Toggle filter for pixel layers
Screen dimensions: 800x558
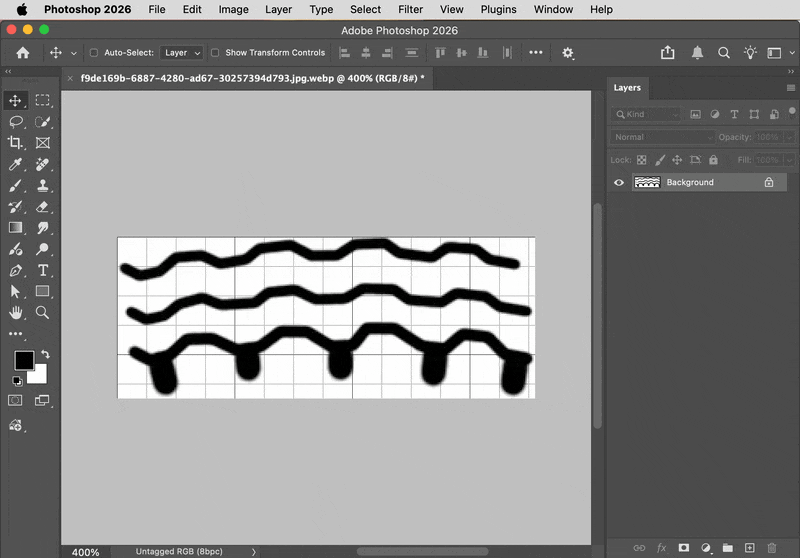(x=695, y=114)
